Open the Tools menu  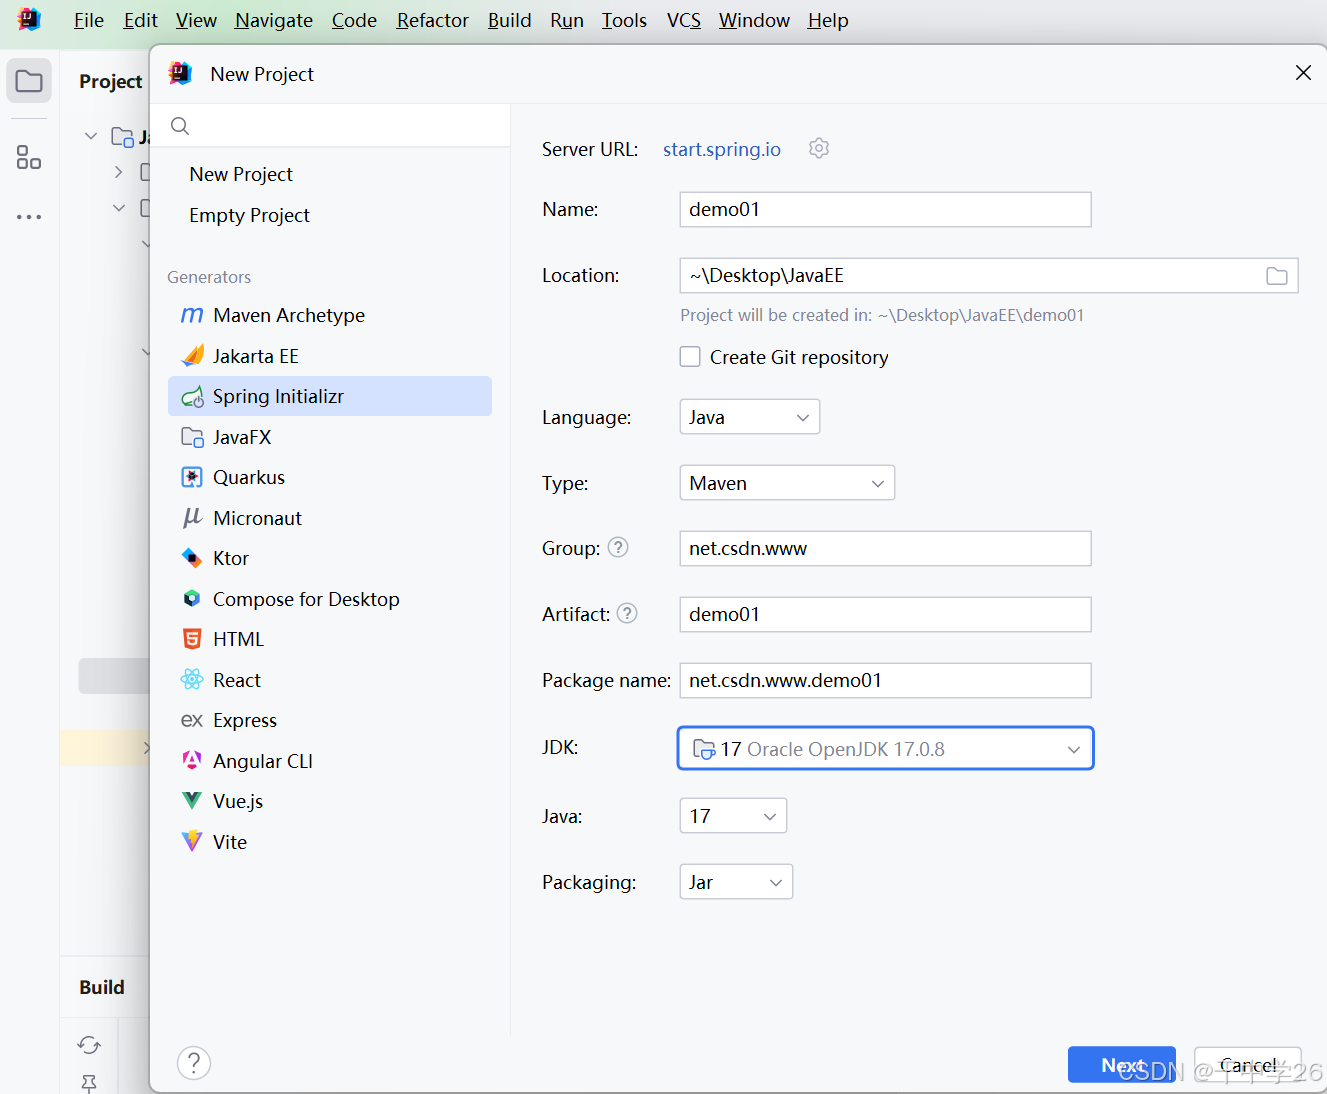(x=624, y=20)
